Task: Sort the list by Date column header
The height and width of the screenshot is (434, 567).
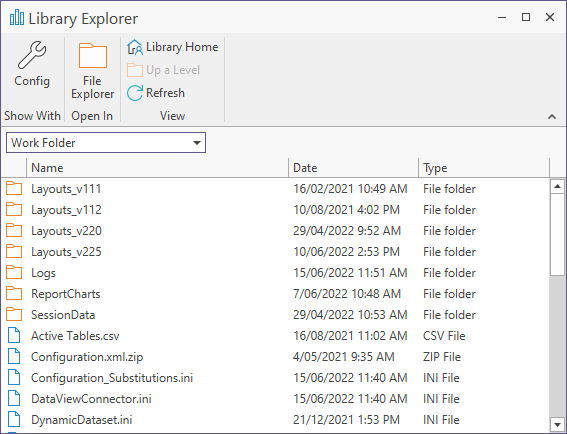Action: point(354,168)
